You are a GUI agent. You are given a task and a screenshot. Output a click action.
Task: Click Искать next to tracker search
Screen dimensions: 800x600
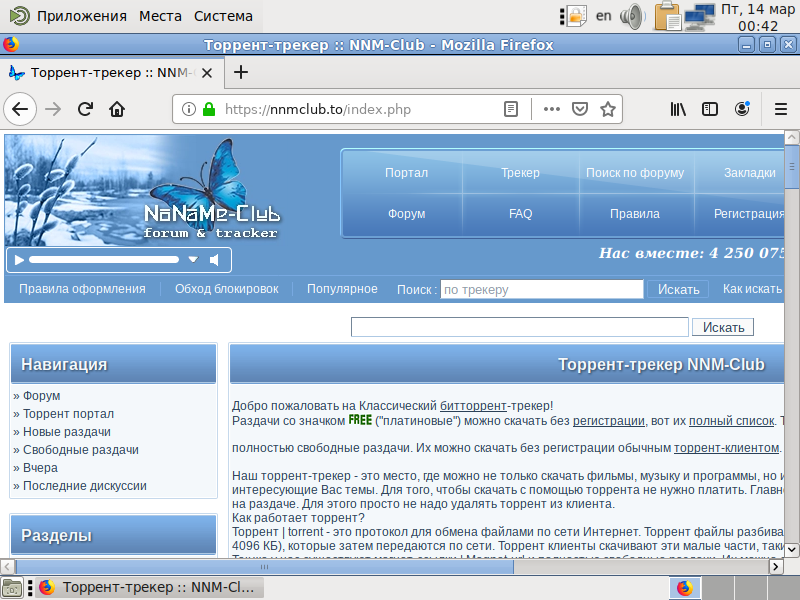(678, 289)
